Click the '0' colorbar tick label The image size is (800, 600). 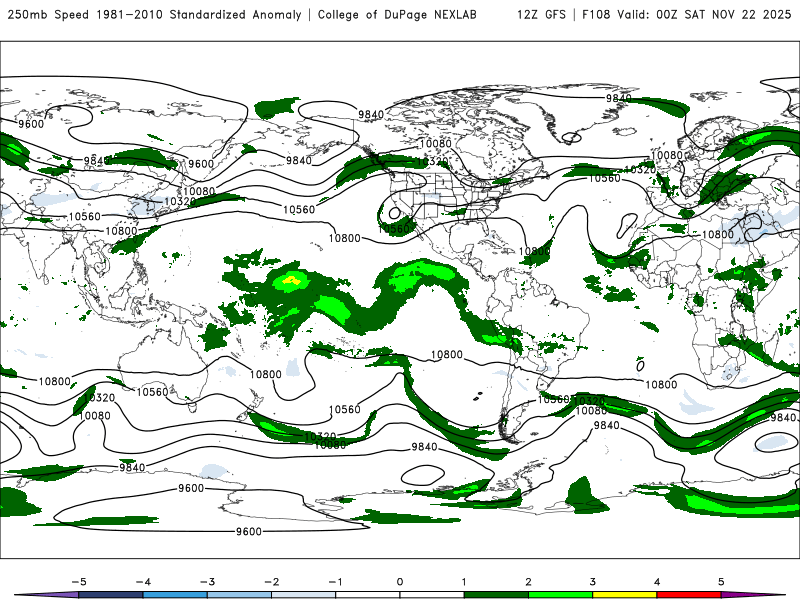click(400, 582)
